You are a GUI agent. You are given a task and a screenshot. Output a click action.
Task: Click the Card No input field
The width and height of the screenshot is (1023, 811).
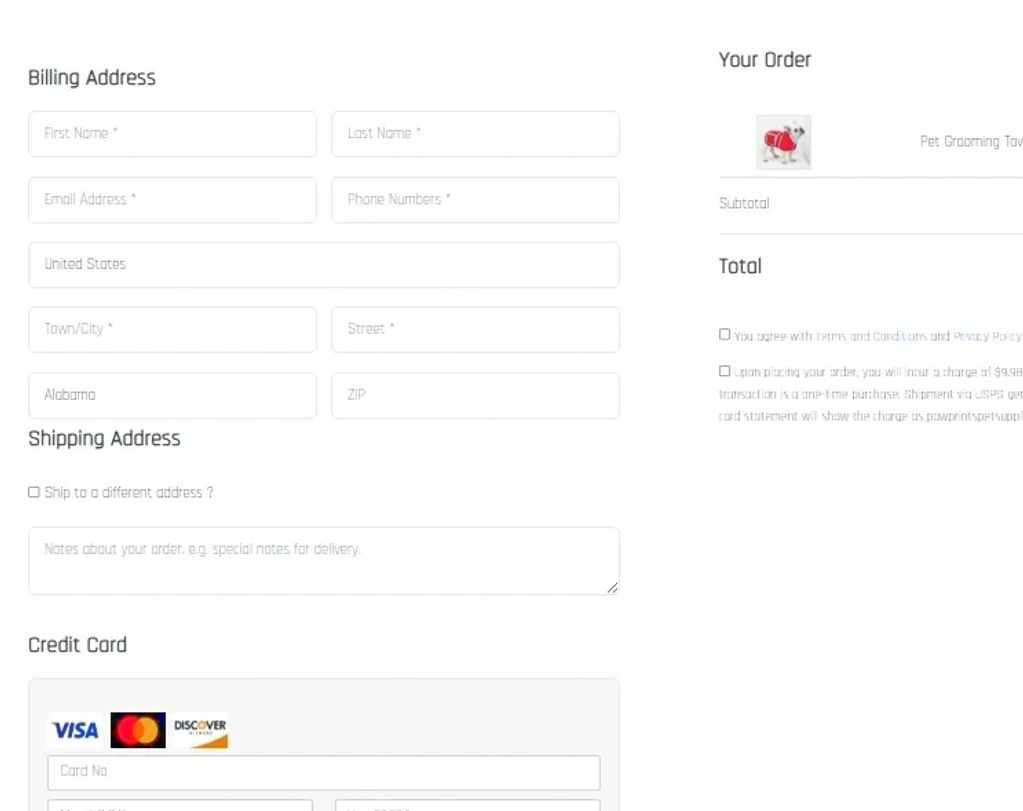(x=323, y=772)
